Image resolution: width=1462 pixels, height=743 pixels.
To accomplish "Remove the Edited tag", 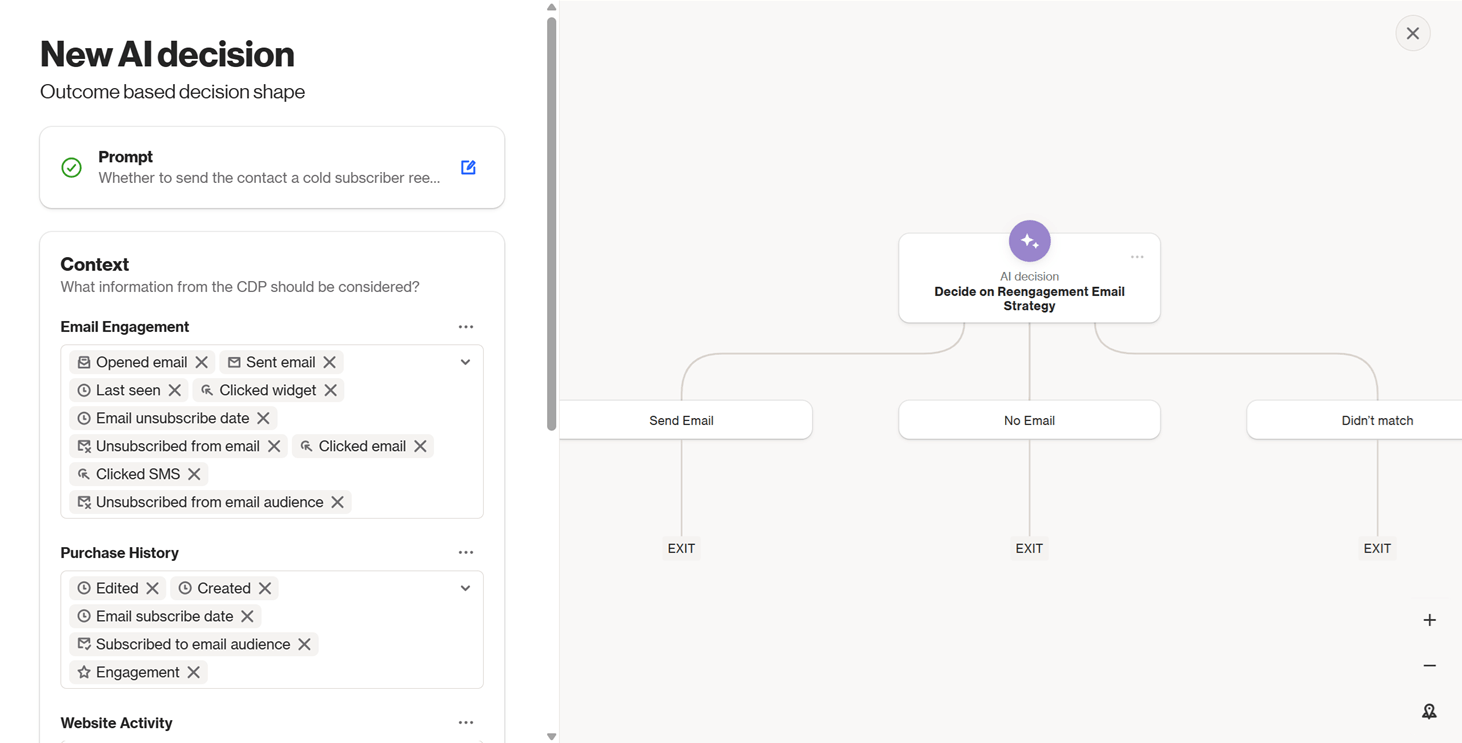I will (153, 588).
